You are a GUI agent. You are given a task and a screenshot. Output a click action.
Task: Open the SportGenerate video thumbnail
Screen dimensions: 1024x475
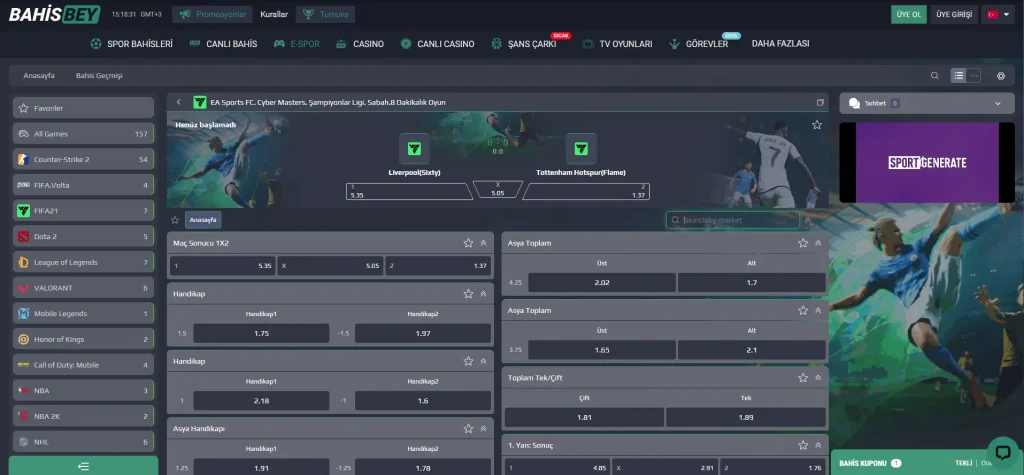[927, 163]
